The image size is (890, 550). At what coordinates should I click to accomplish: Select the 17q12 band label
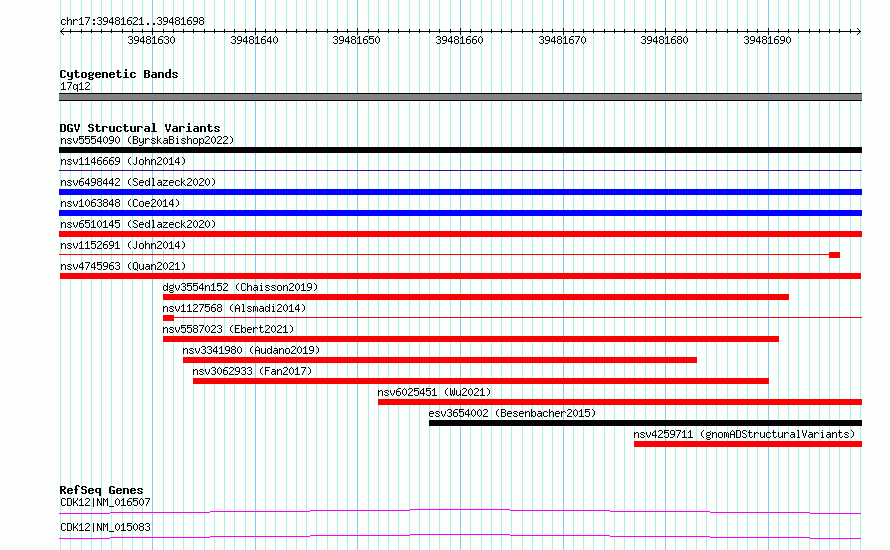75,86
